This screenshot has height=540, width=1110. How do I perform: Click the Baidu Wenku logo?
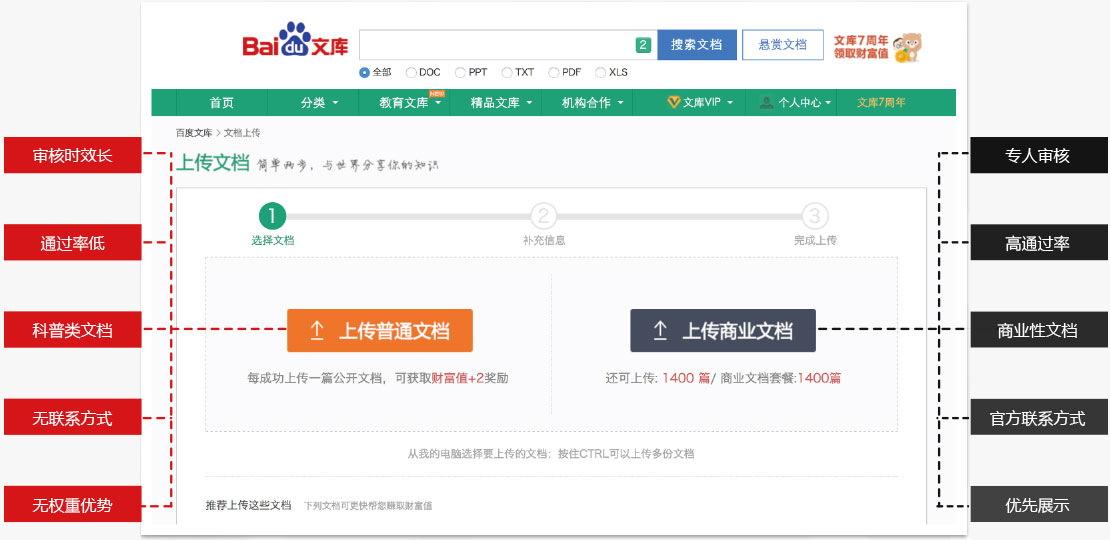pyautogui.click(x=295, y=43)
